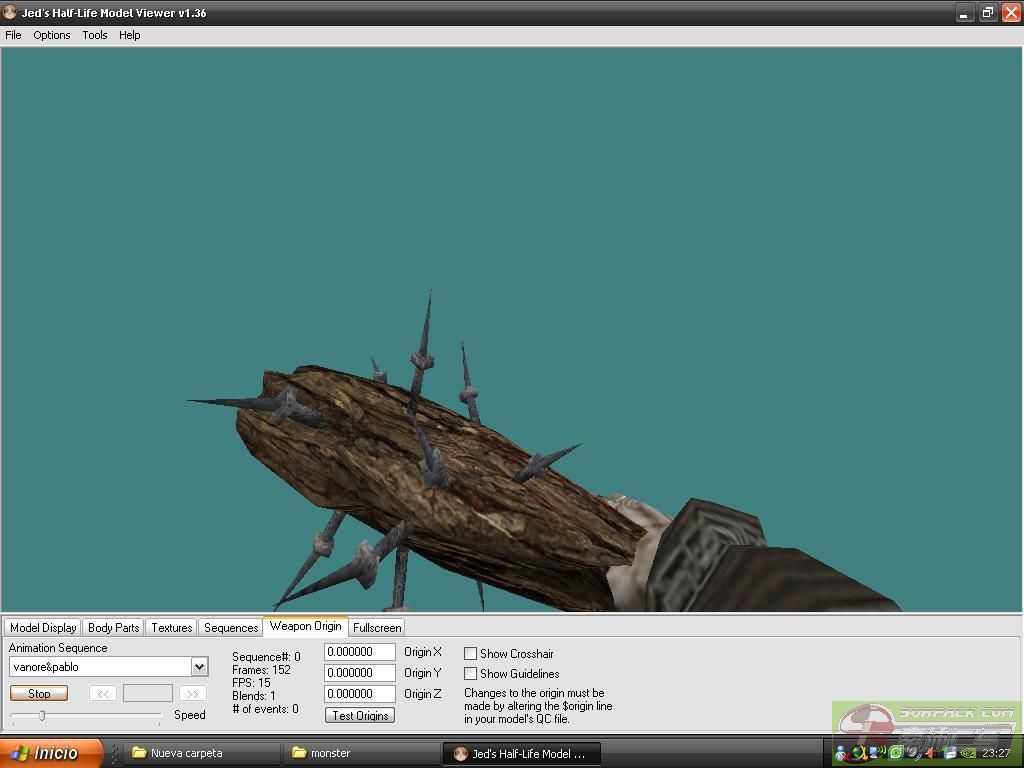
Task: Click Jed's Half-Life Model taskbar button
Action: click(521, 754)
